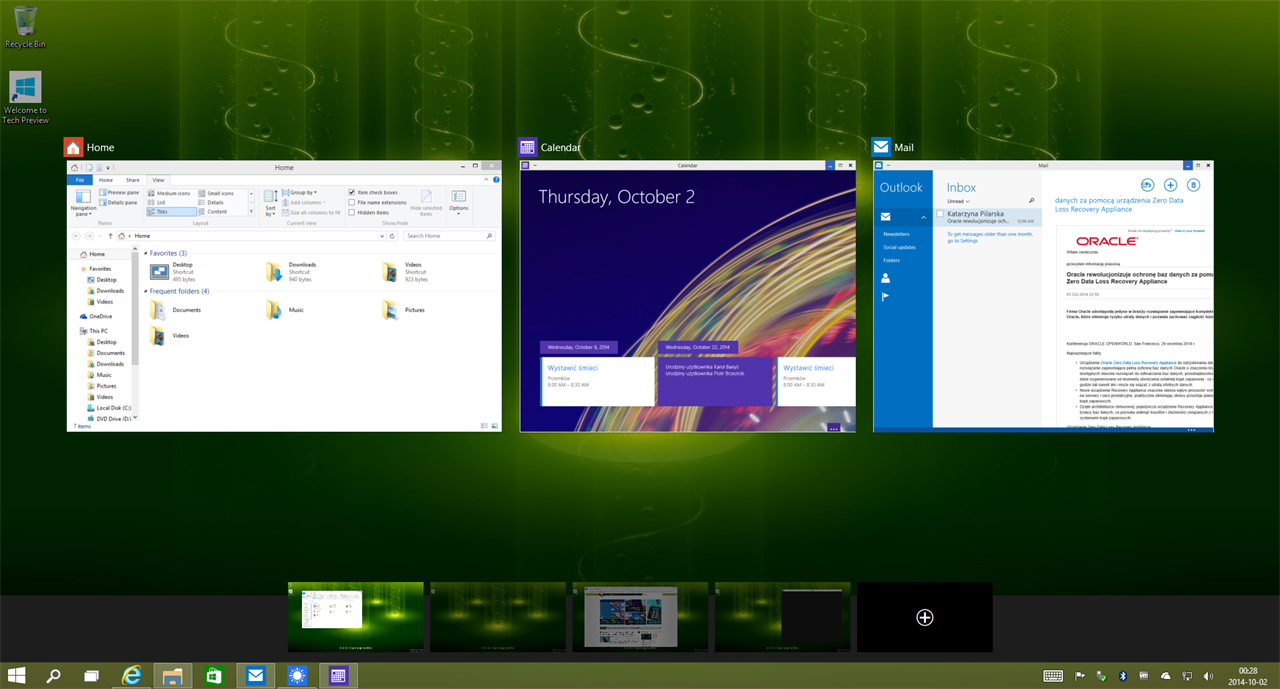Click the delete trash icon in Mail
The height and width of the screenshot is (689, 1280).
pyautogui.click(x=1192, y=185)
